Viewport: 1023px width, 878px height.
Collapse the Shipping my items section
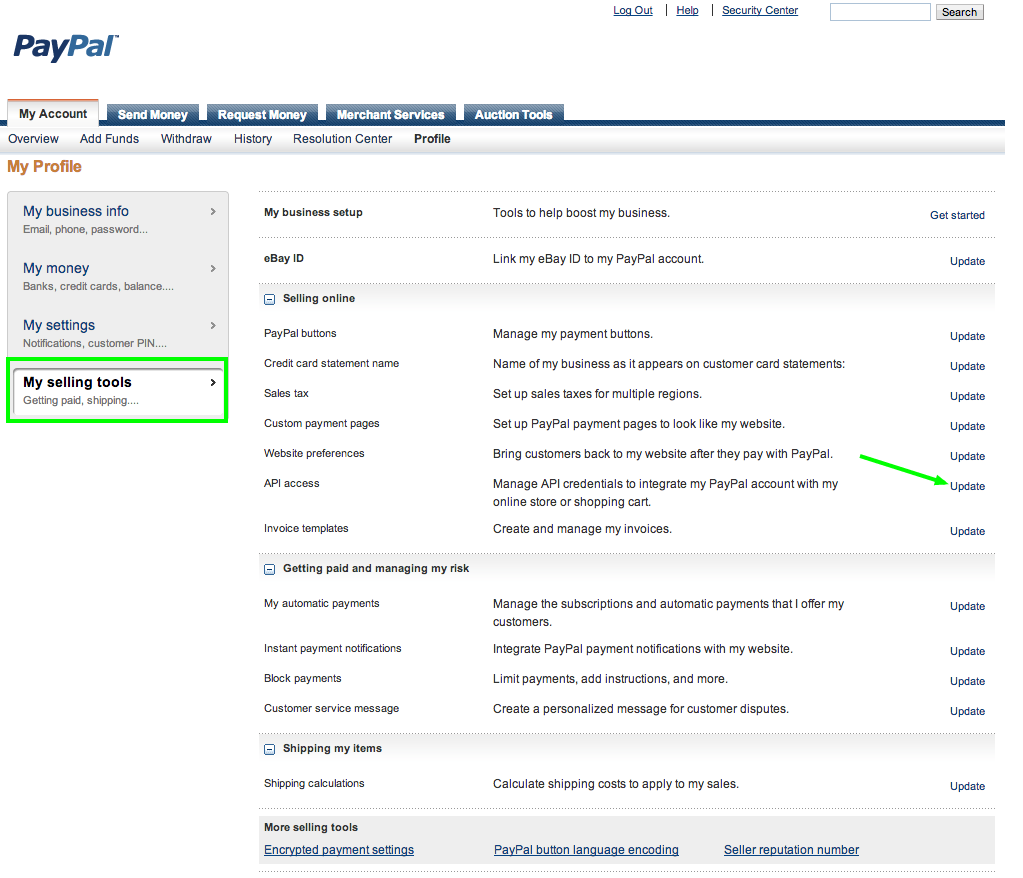point(268,748)
